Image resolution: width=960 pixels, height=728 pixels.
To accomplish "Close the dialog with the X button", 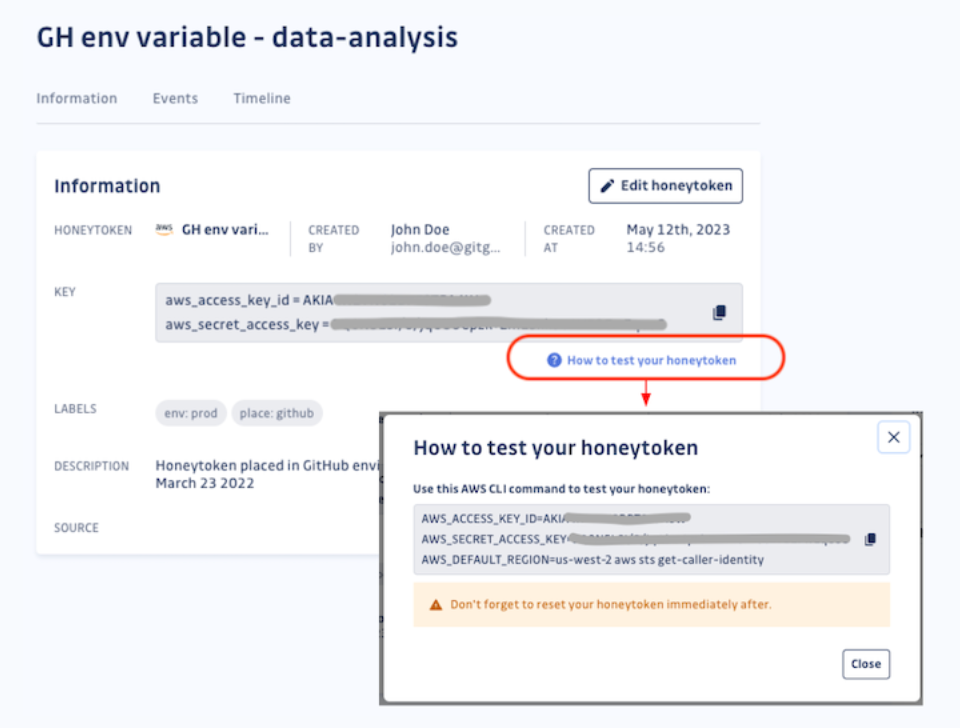I will (893, 437).
